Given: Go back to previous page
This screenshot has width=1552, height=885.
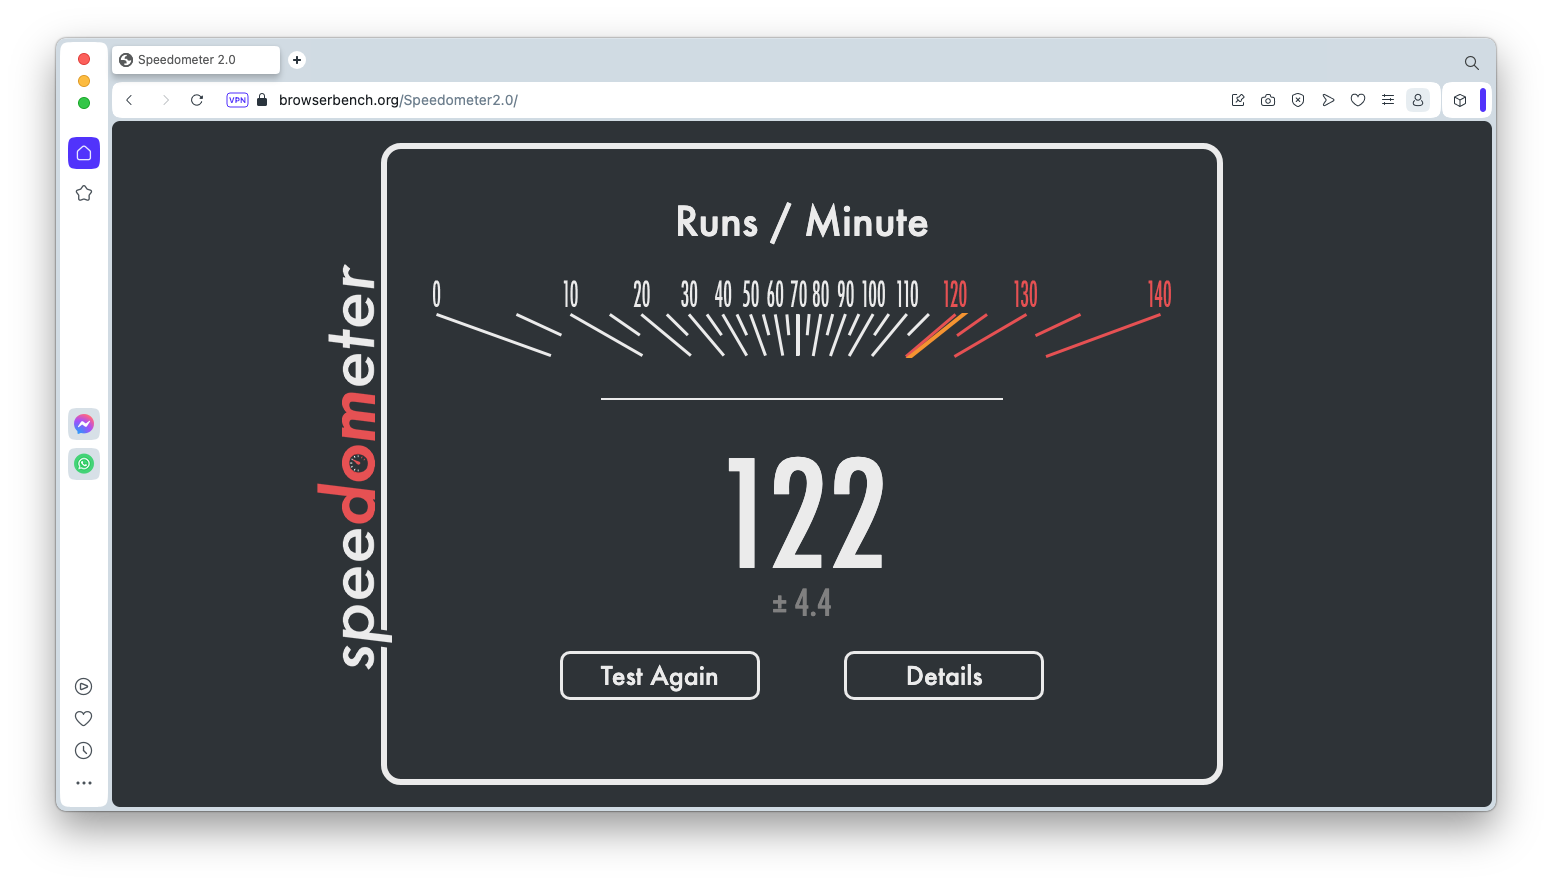Looking at the screenshot, I should point(129,100).
